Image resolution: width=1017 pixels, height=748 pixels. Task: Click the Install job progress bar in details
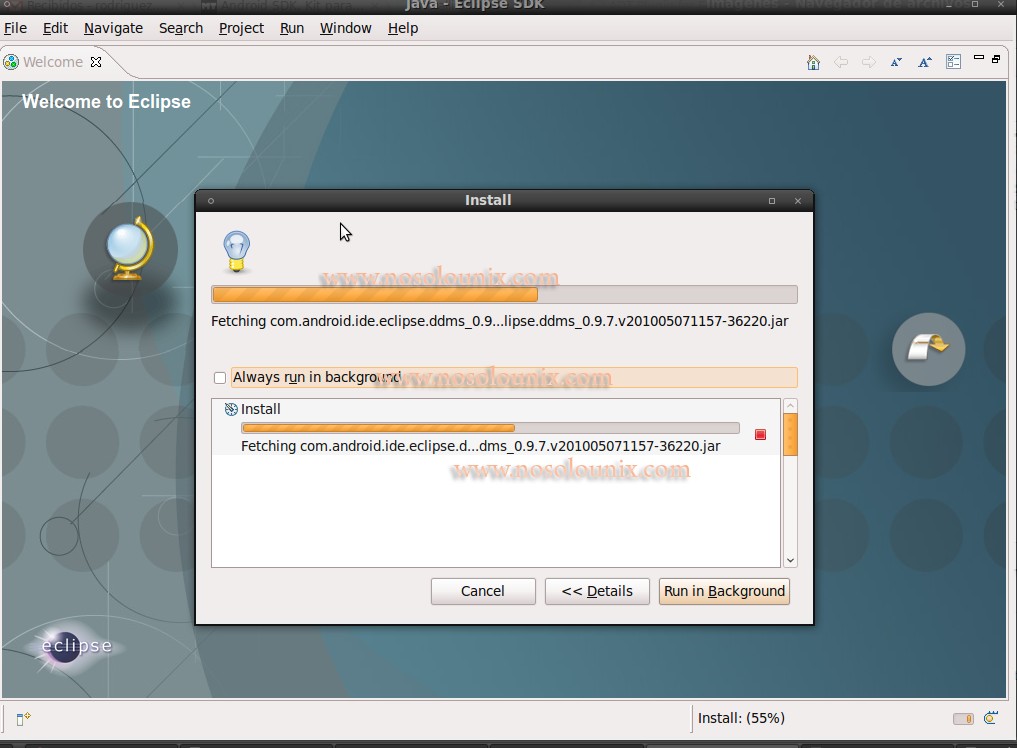[490, 428]
